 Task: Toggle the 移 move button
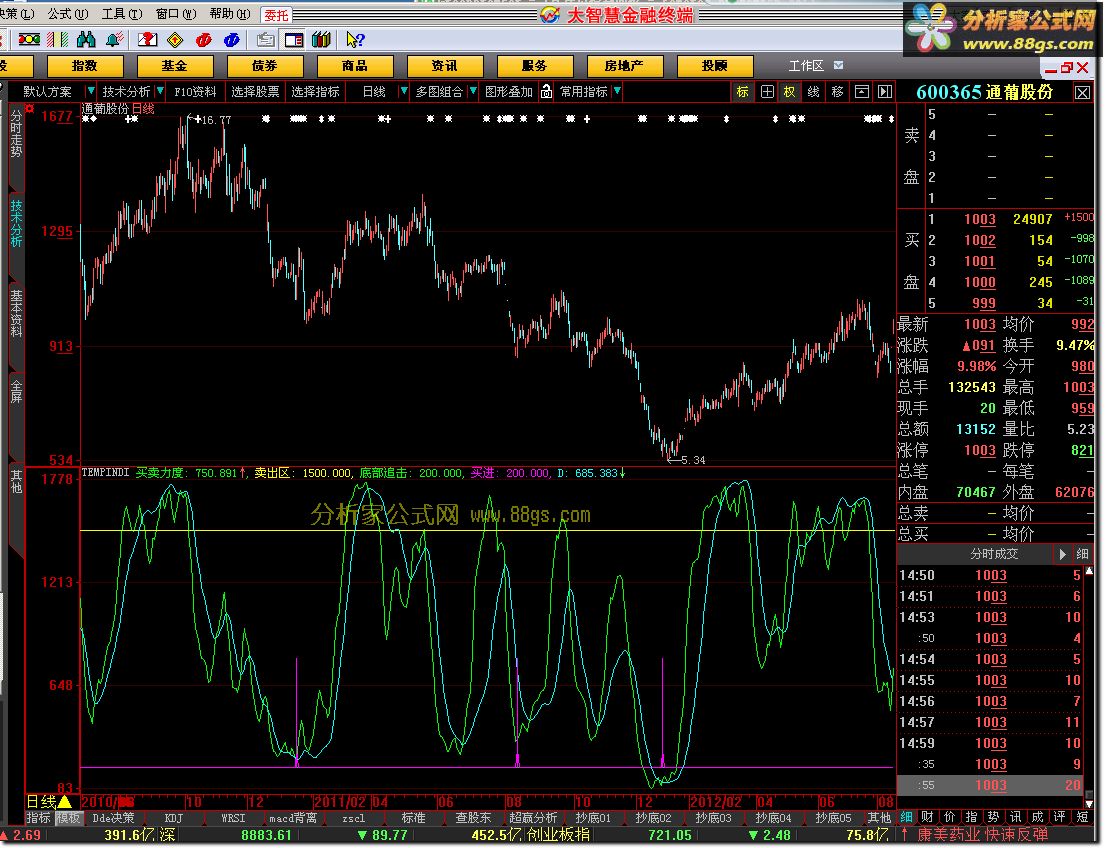click(x=837, y=92)
